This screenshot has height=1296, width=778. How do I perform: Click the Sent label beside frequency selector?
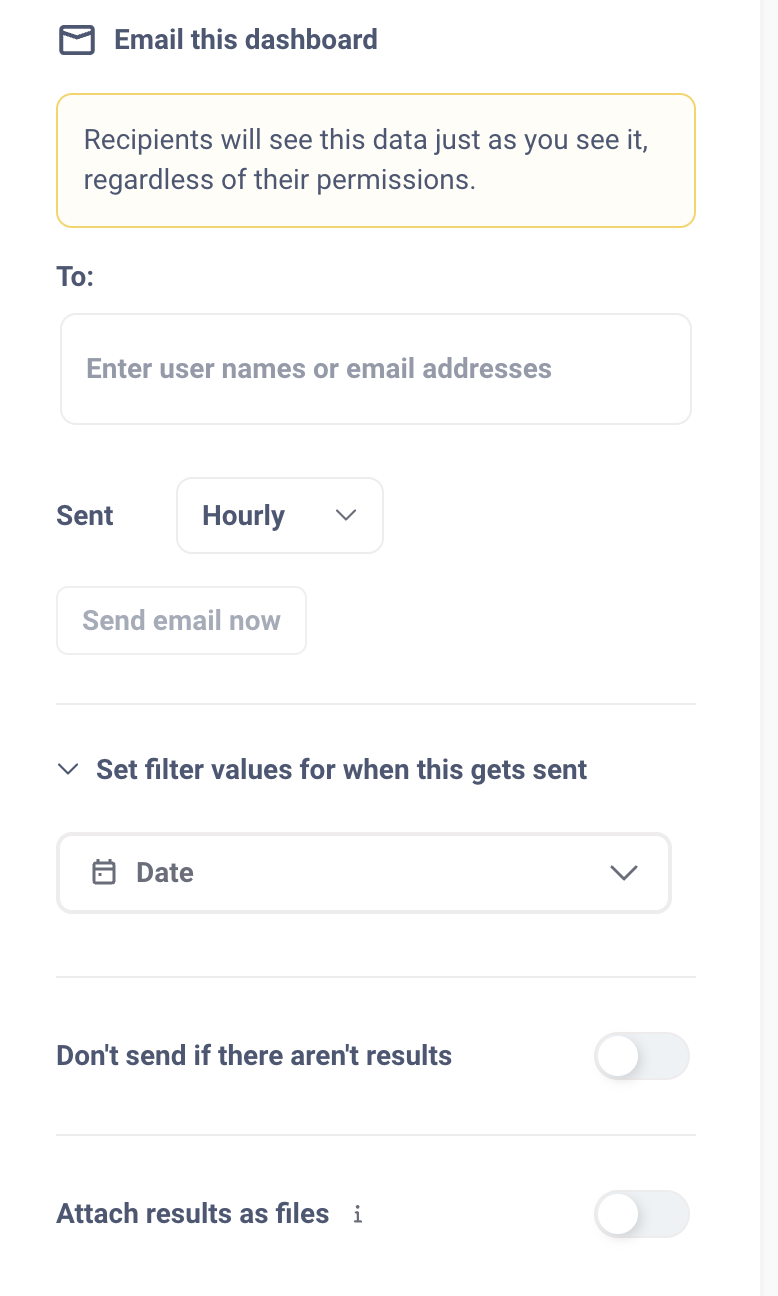(85, 516)
